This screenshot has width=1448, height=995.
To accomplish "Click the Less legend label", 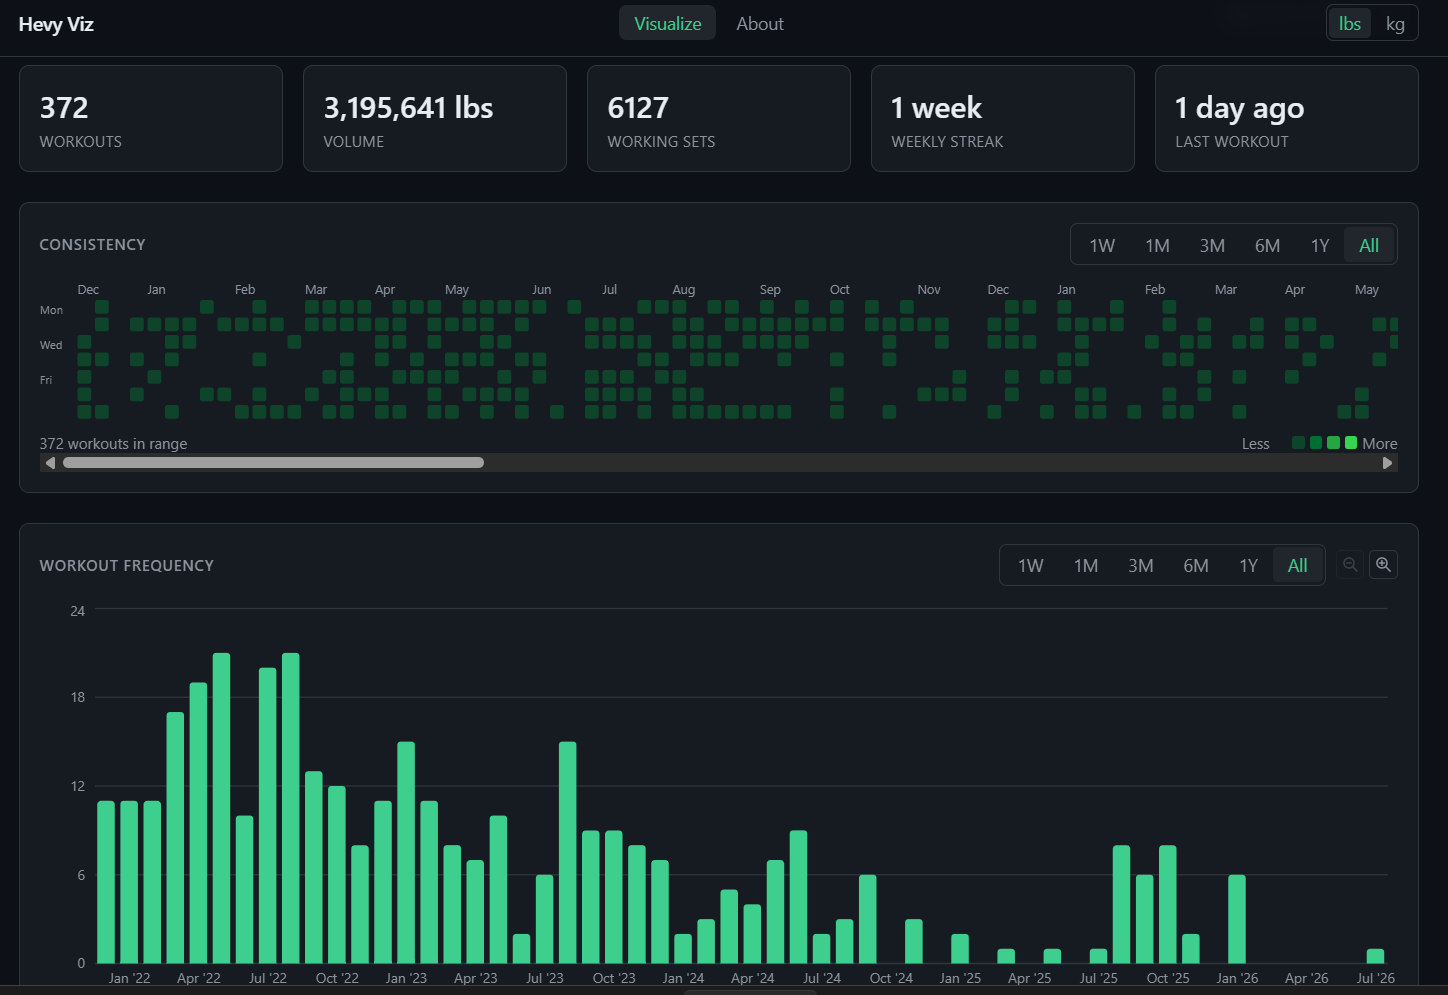I will [x=1256, y=444].
